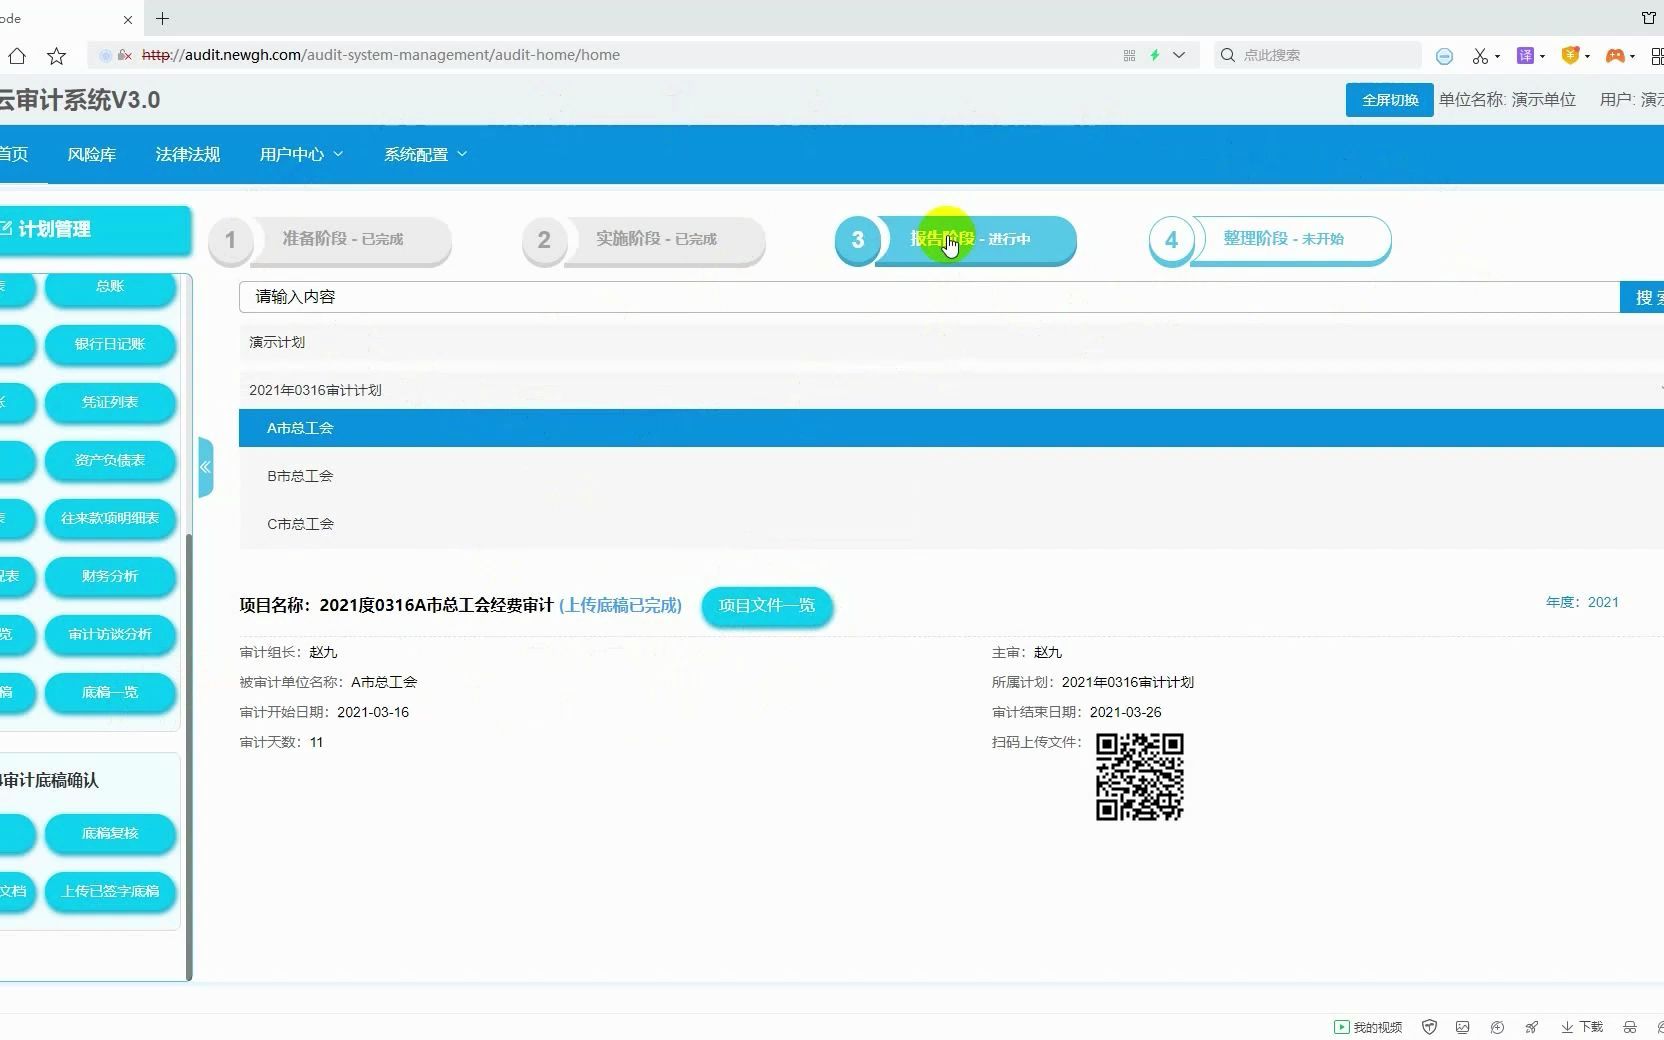Select the C市总工会 item
Screen dimensions: 1664x1040
point(951,524)
